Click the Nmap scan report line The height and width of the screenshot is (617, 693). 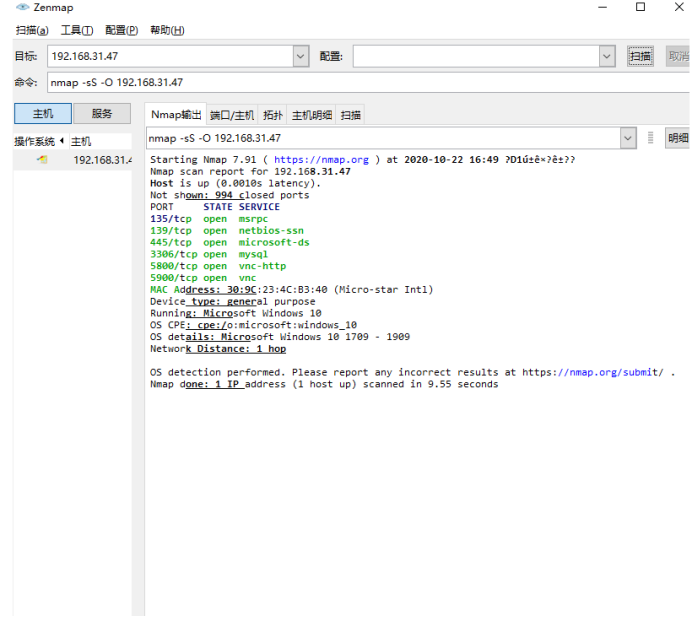pyautogui.click(x=251, y=171)
